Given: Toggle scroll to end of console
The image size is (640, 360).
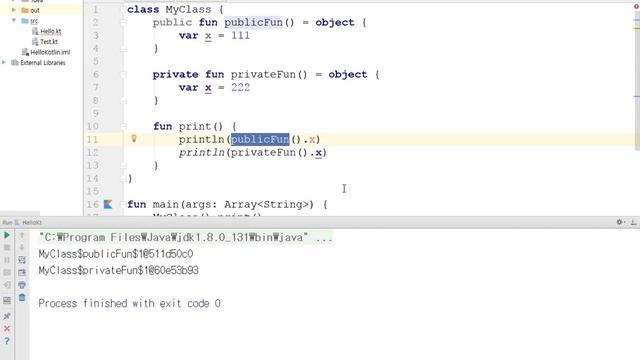Looking at the screenshot, I should pyautogui.click(x=22, y=272).
